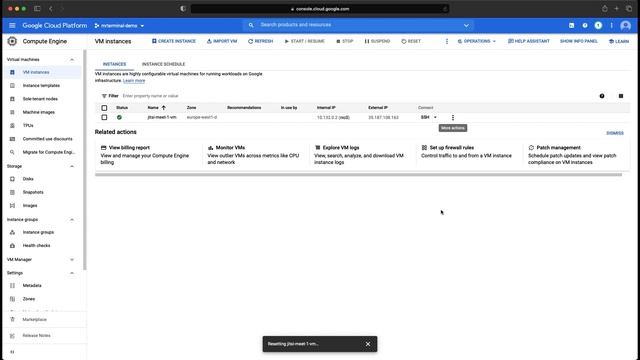640x360 pixels.
Task: Open the View billing report card
Action: coord(148,155)
